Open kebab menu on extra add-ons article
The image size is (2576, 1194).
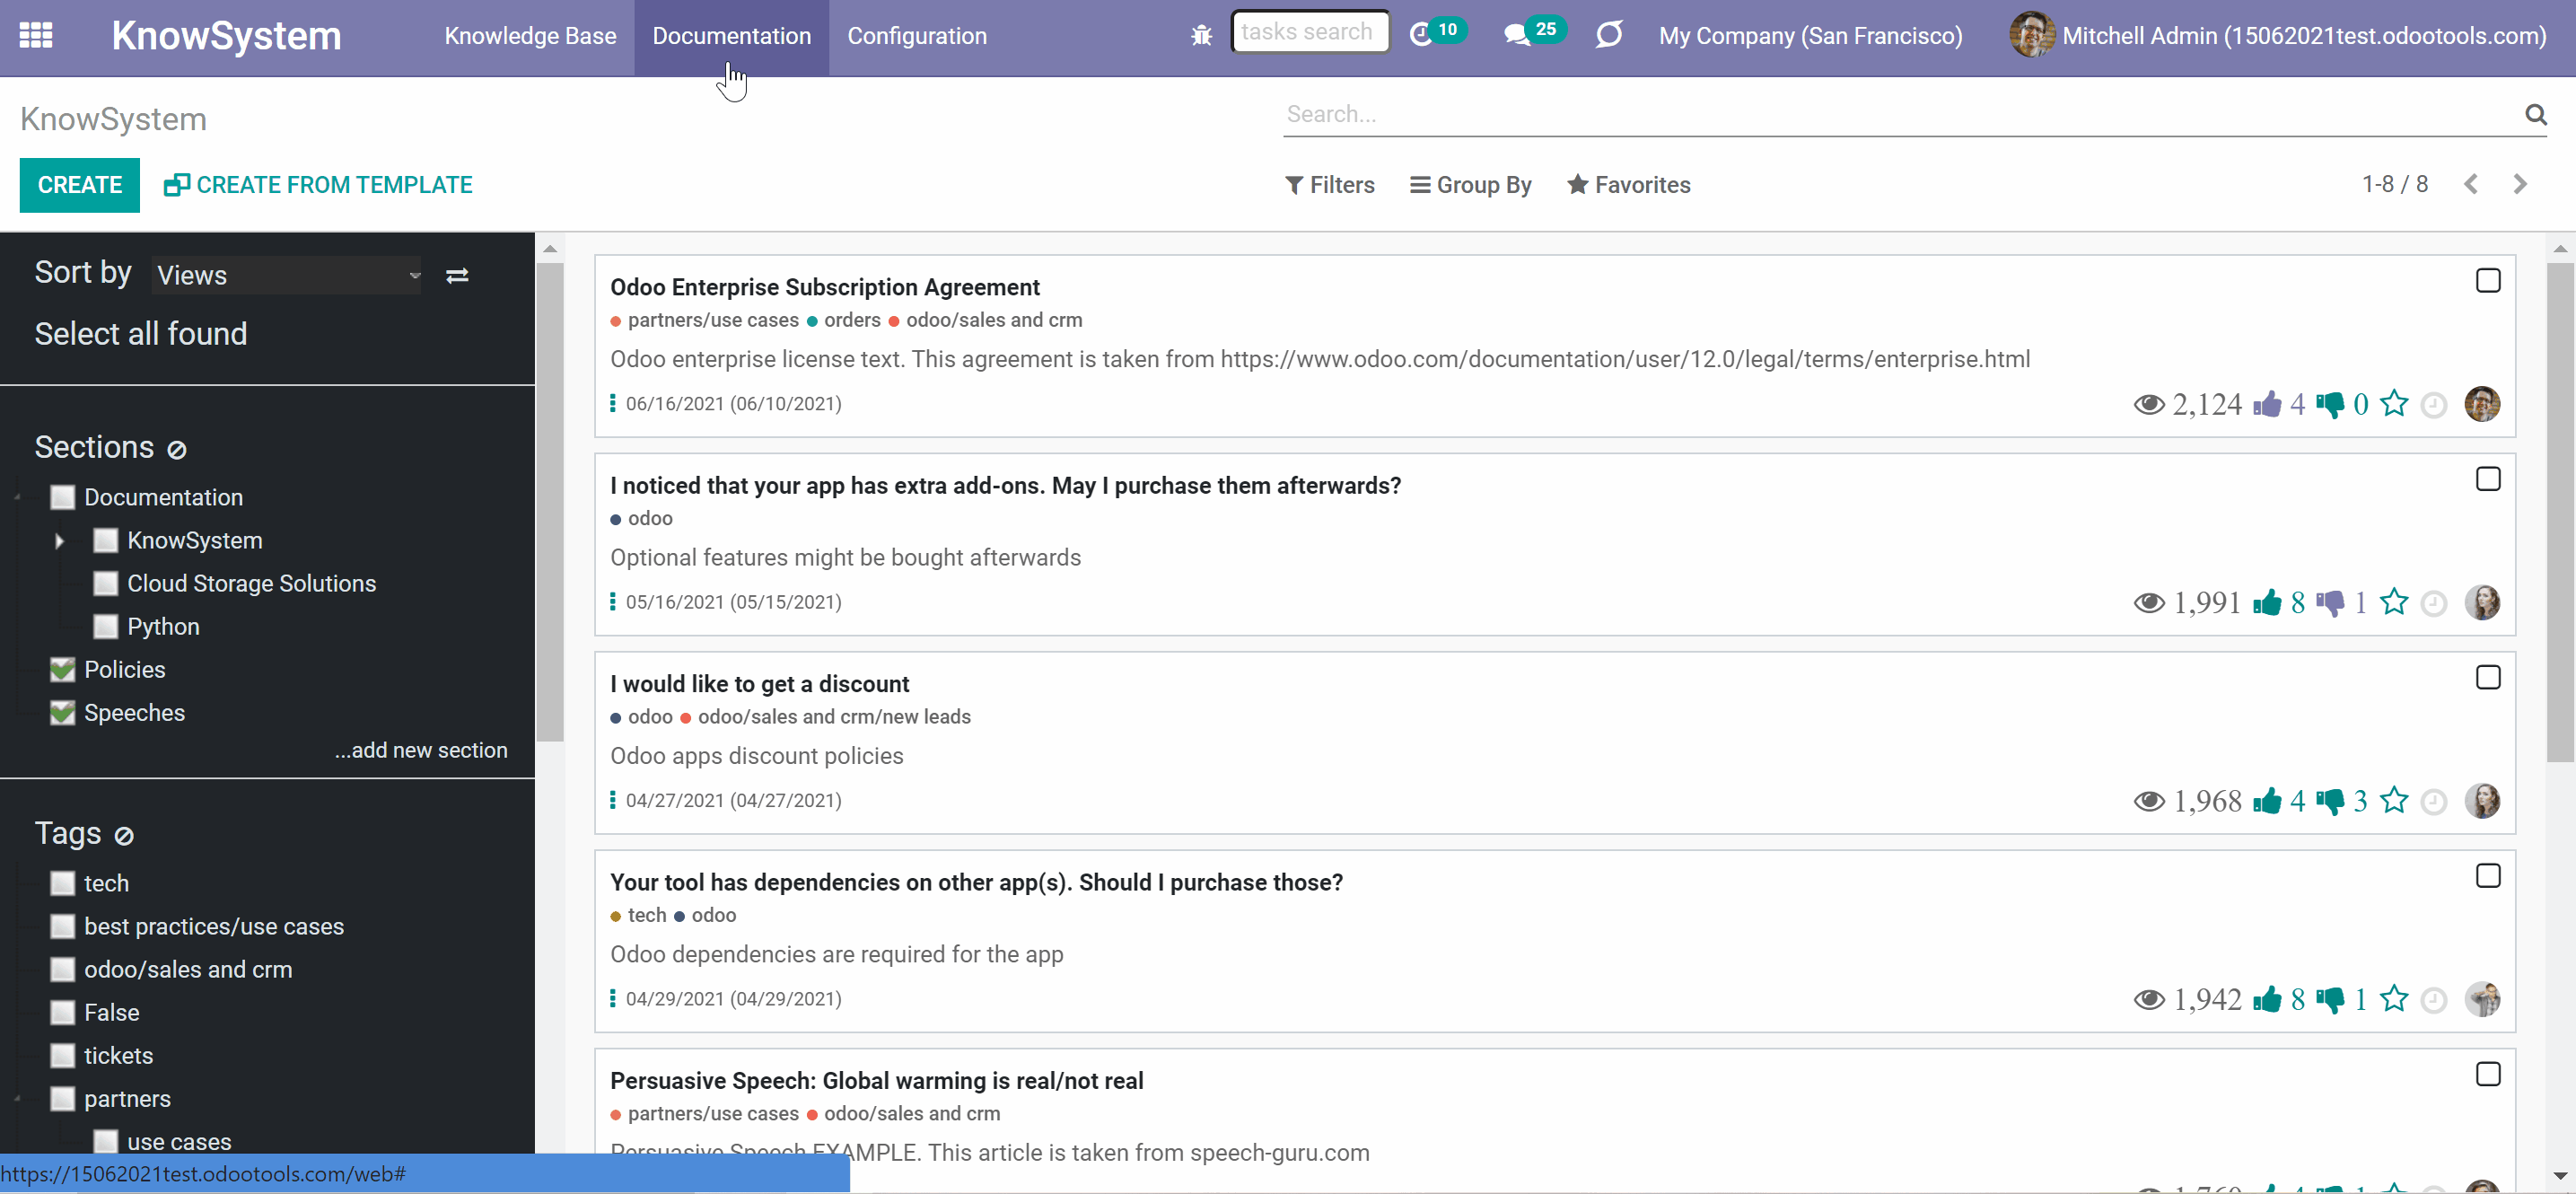point(613,601)
